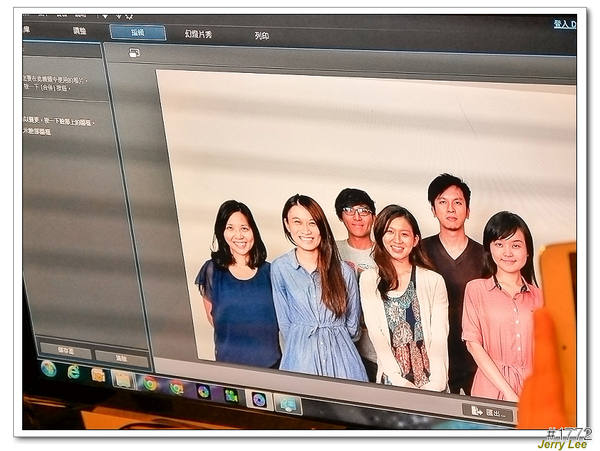Open the last highlighted blue taskbar icon

(288, 404)
